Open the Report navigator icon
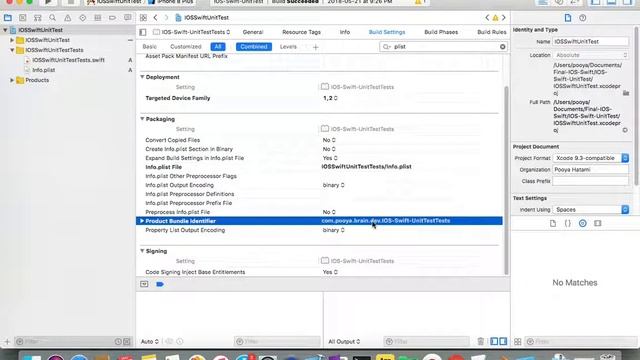640x360 pixels. (128, 18)
